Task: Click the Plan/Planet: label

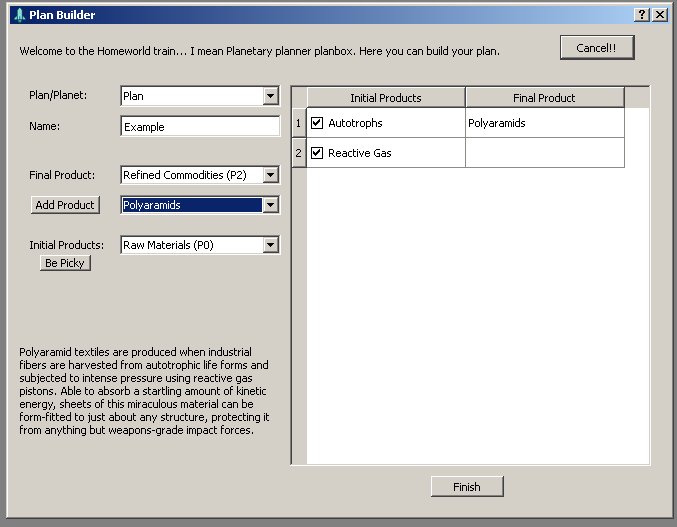Action: pyautogui.click(x=58, y=95)
